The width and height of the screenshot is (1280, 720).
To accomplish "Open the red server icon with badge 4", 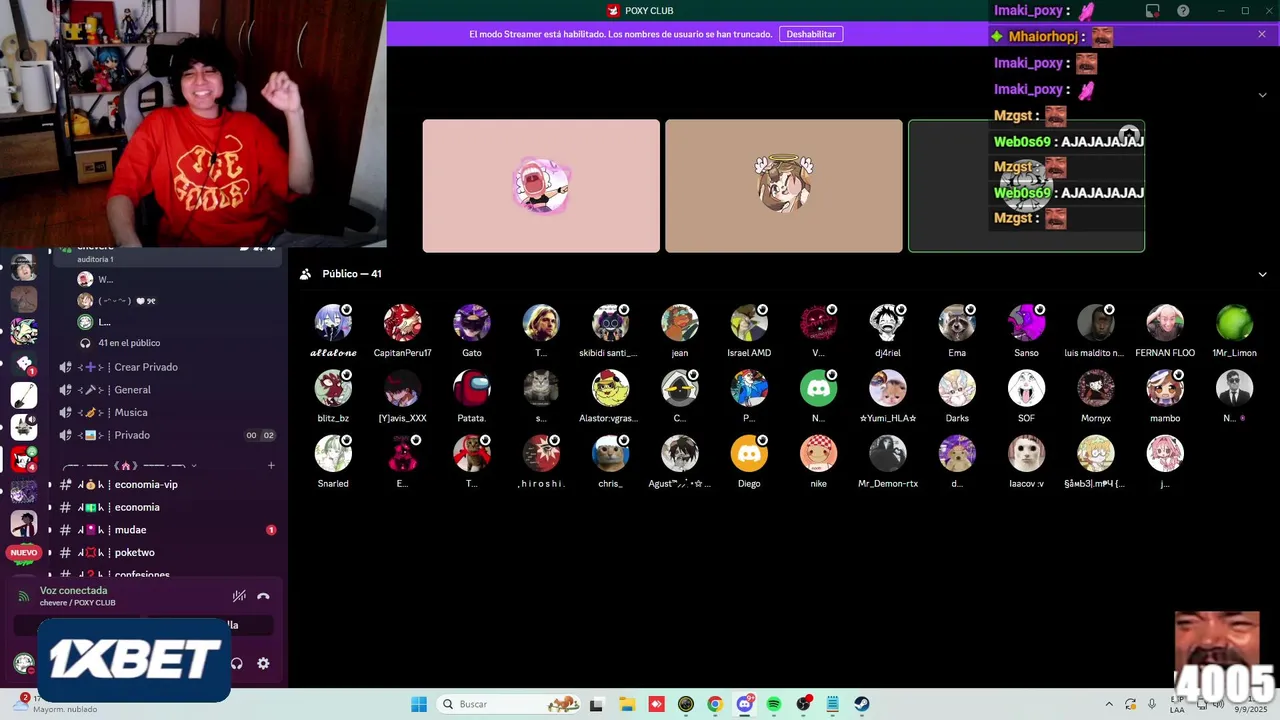I will click(24, 460).
